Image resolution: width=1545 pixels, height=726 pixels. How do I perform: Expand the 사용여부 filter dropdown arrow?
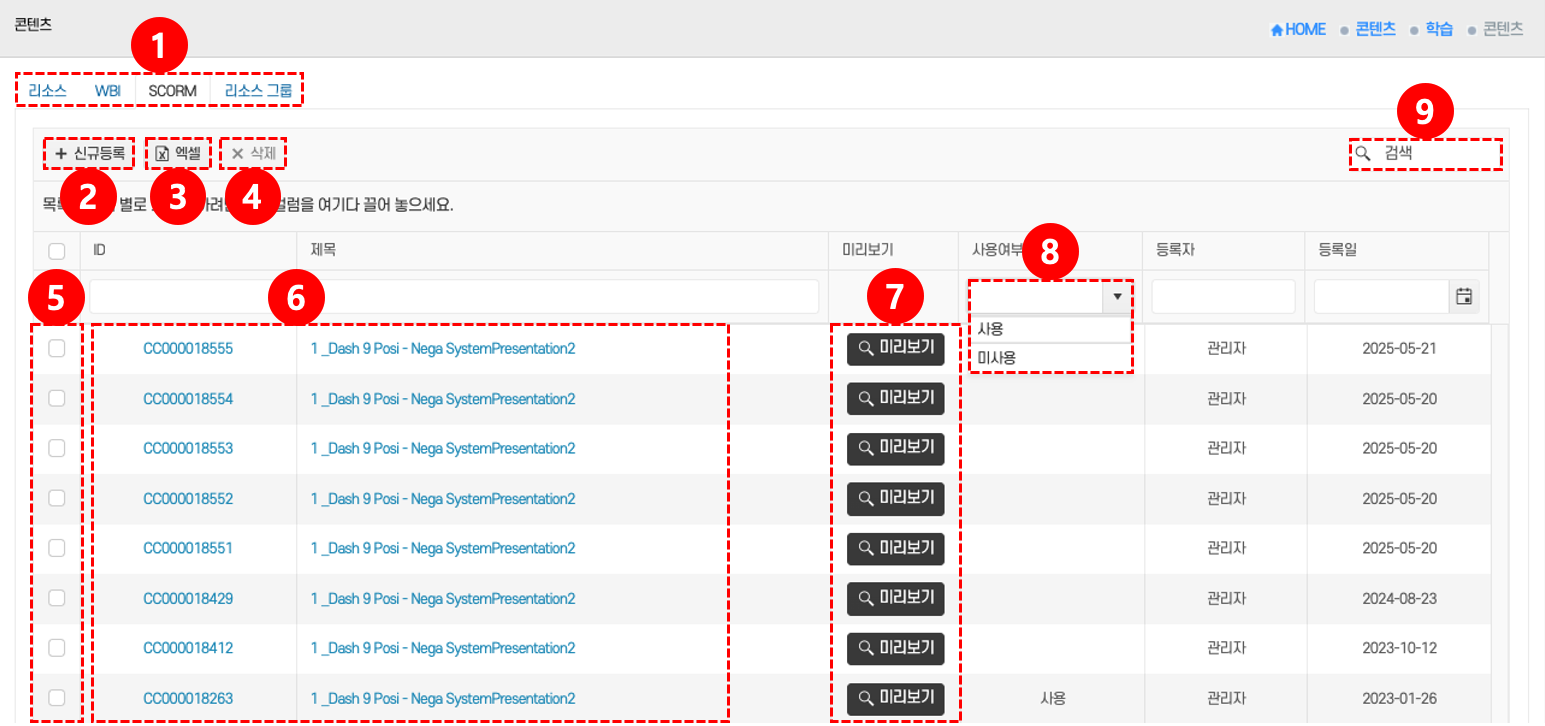(x=1117, y=296)
